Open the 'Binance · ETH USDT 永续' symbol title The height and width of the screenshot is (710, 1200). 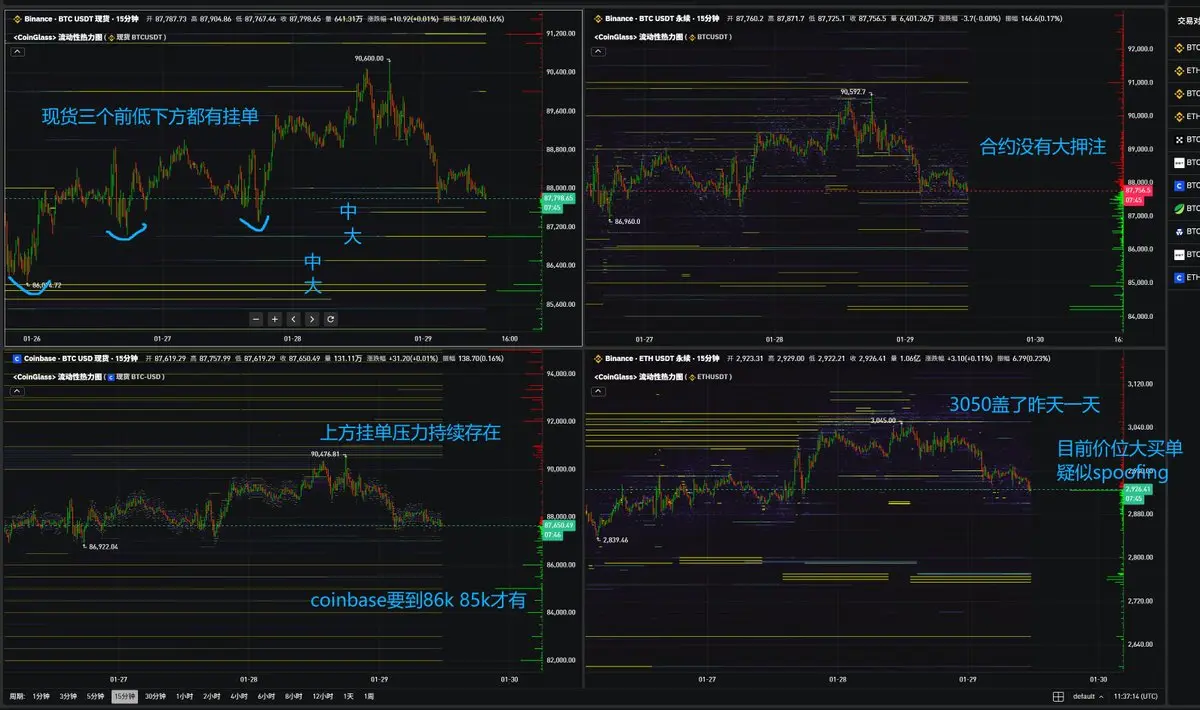click(x=646, y=357)
